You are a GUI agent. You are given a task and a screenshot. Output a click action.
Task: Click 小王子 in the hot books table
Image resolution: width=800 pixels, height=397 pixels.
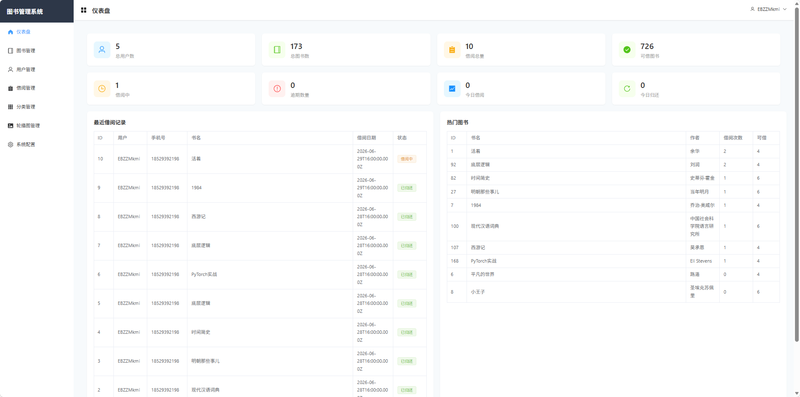click(x=478, y=292)
